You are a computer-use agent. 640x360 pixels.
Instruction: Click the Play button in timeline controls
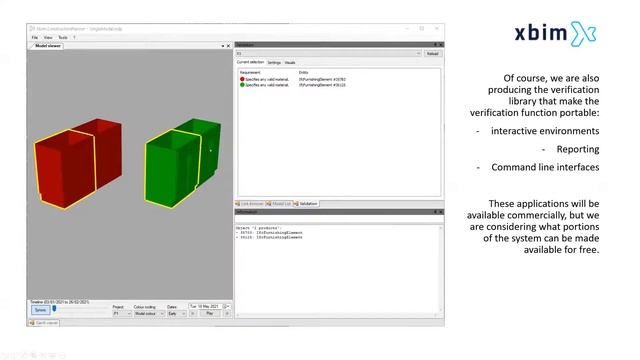coord(209,313)
